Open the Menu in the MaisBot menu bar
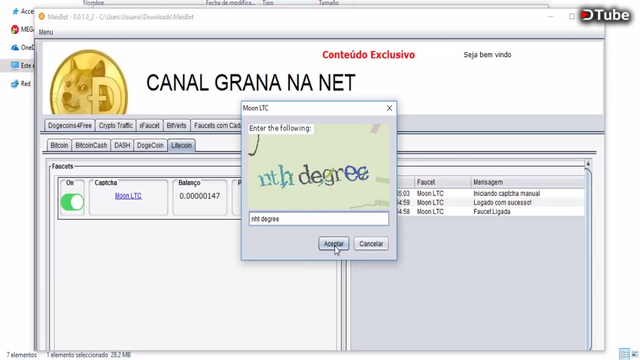This screenshot has height=360, width=640. pyautogui.click(x=46, y=32)
